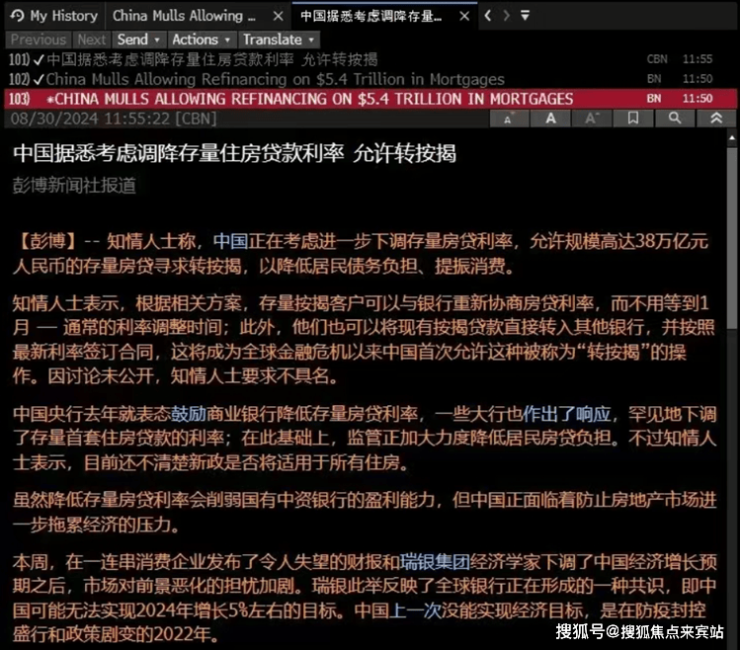
Task: Open the 鼓励 hyperlink
Action: pos(188,414)
